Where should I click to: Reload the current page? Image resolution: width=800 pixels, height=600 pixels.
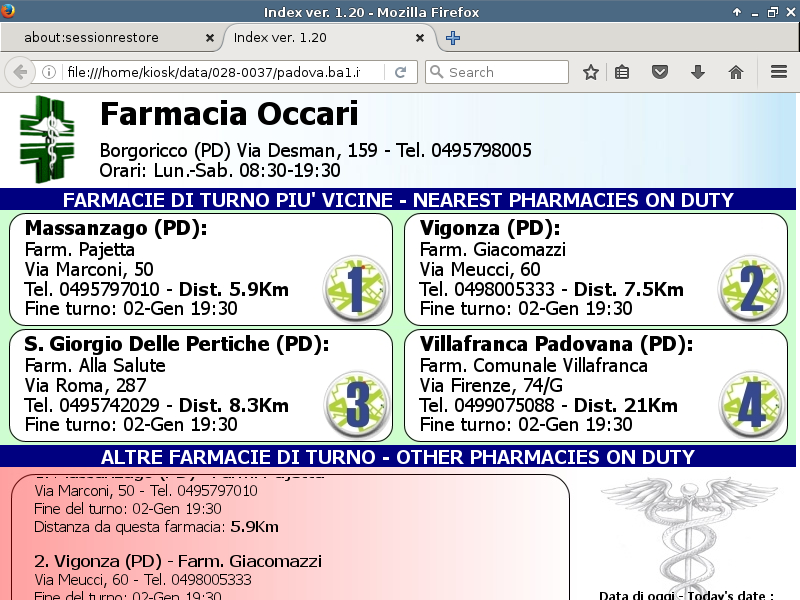tap(400, 72)
